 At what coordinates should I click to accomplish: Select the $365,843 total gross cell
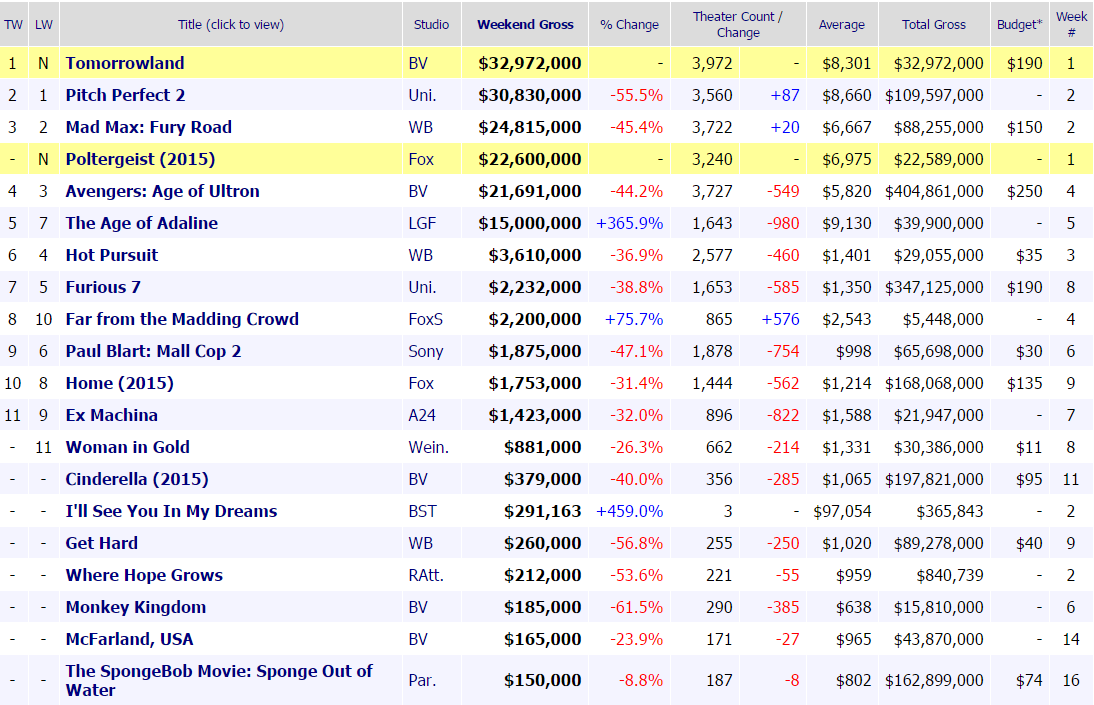[950, 512]
